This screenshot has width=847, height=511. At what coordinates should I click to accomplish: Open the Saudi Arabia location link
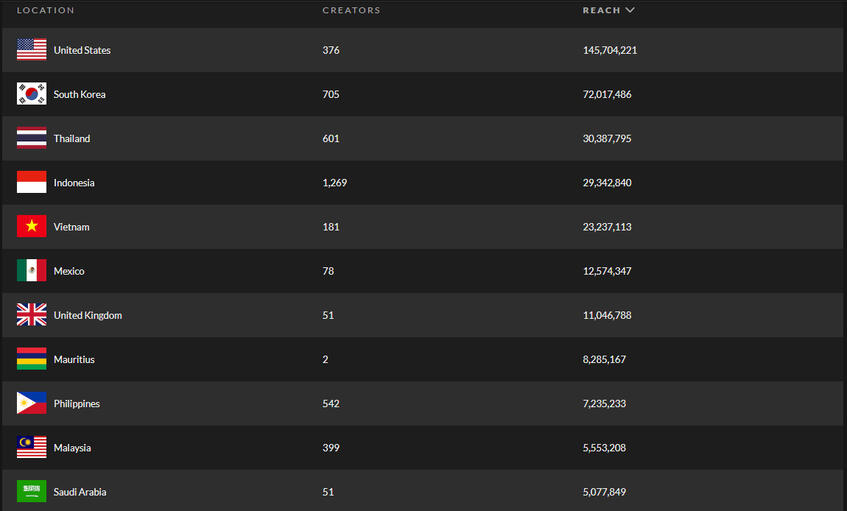pyautogui.click(x=80, y=492)
